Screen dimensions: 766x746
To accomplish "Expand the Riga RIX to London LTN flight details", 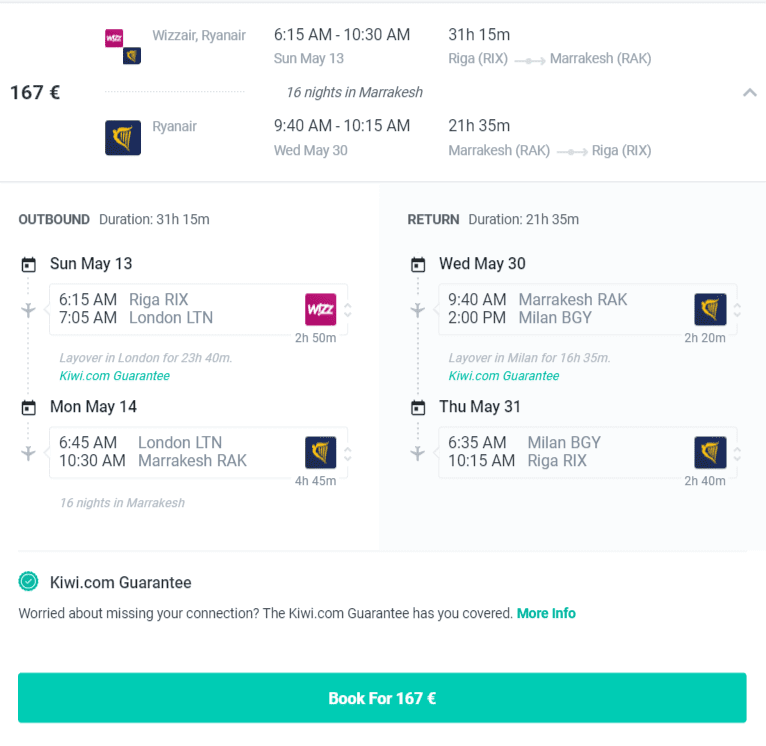I will pos(347,310).
